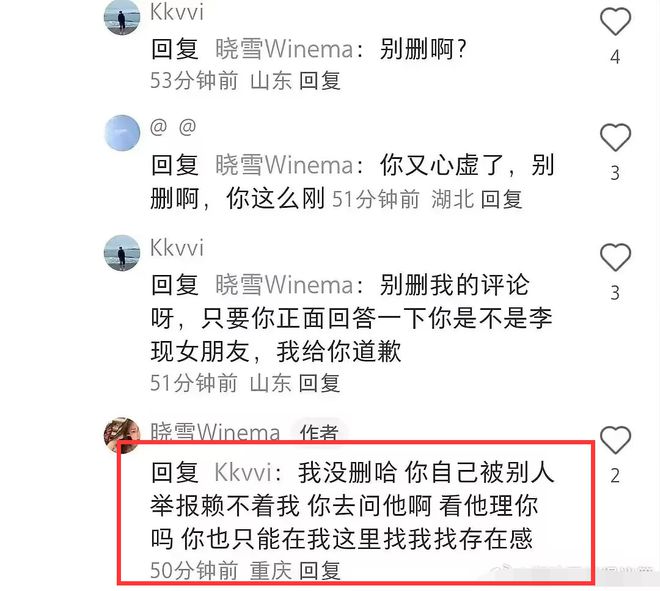The height and width of the screenshot is (591, 660).
Task: Like the @ @ user's comment with its heart
Action: pos(615,138)
